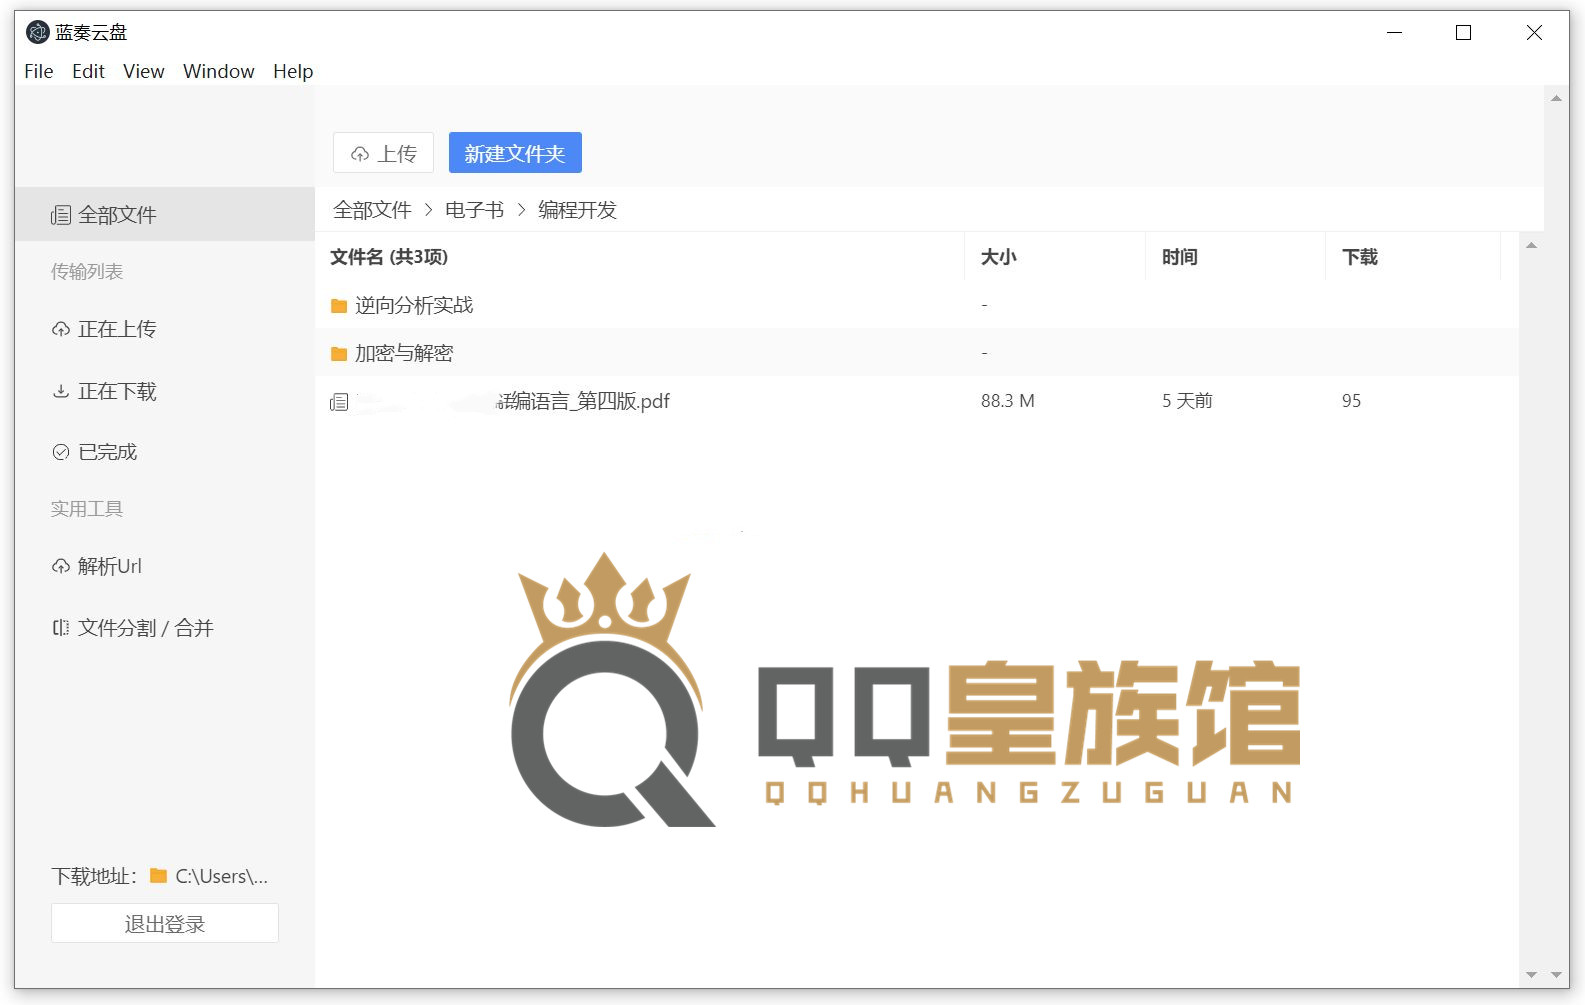Click download folder icon near C:\Users

158,876
